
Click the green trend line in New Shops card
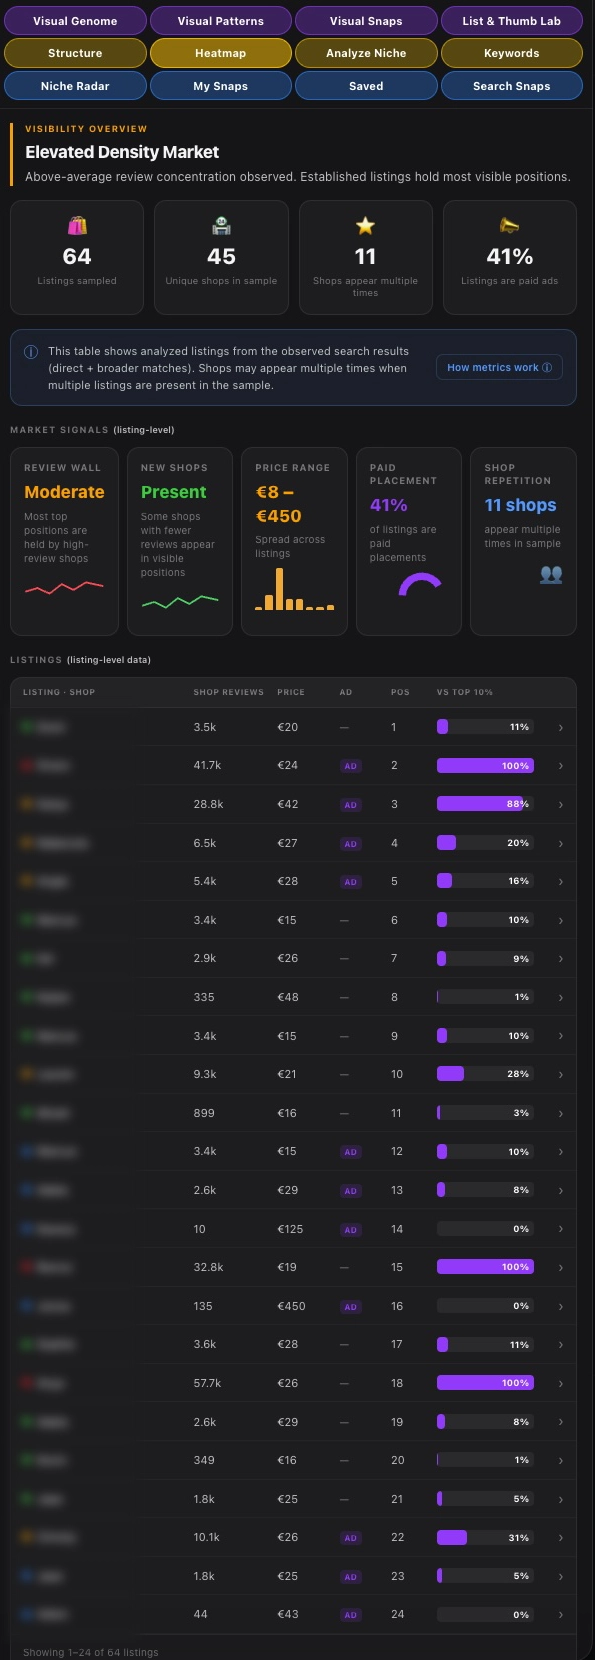180,601
